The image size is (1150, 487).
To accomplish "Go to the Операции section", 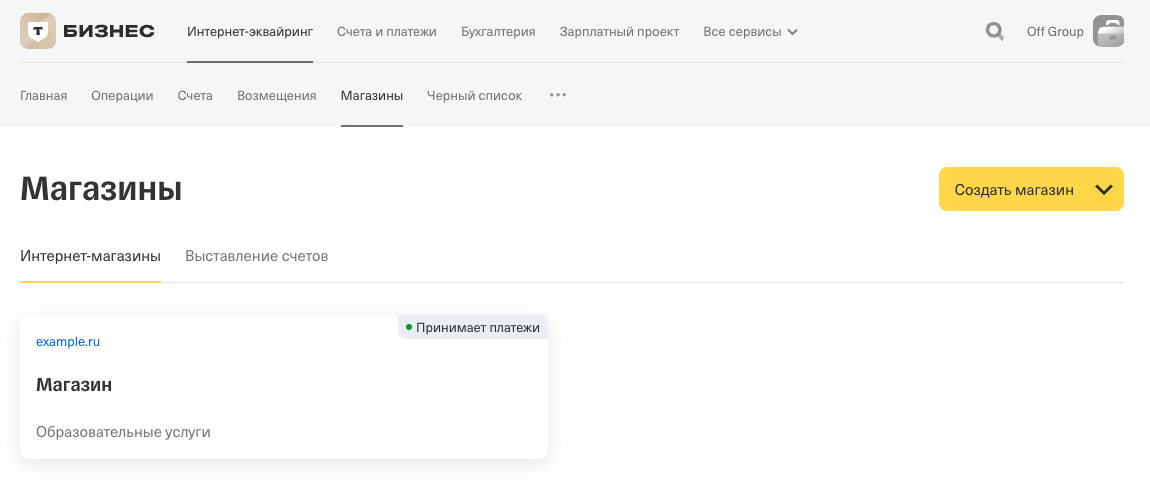I will point(122,95).
